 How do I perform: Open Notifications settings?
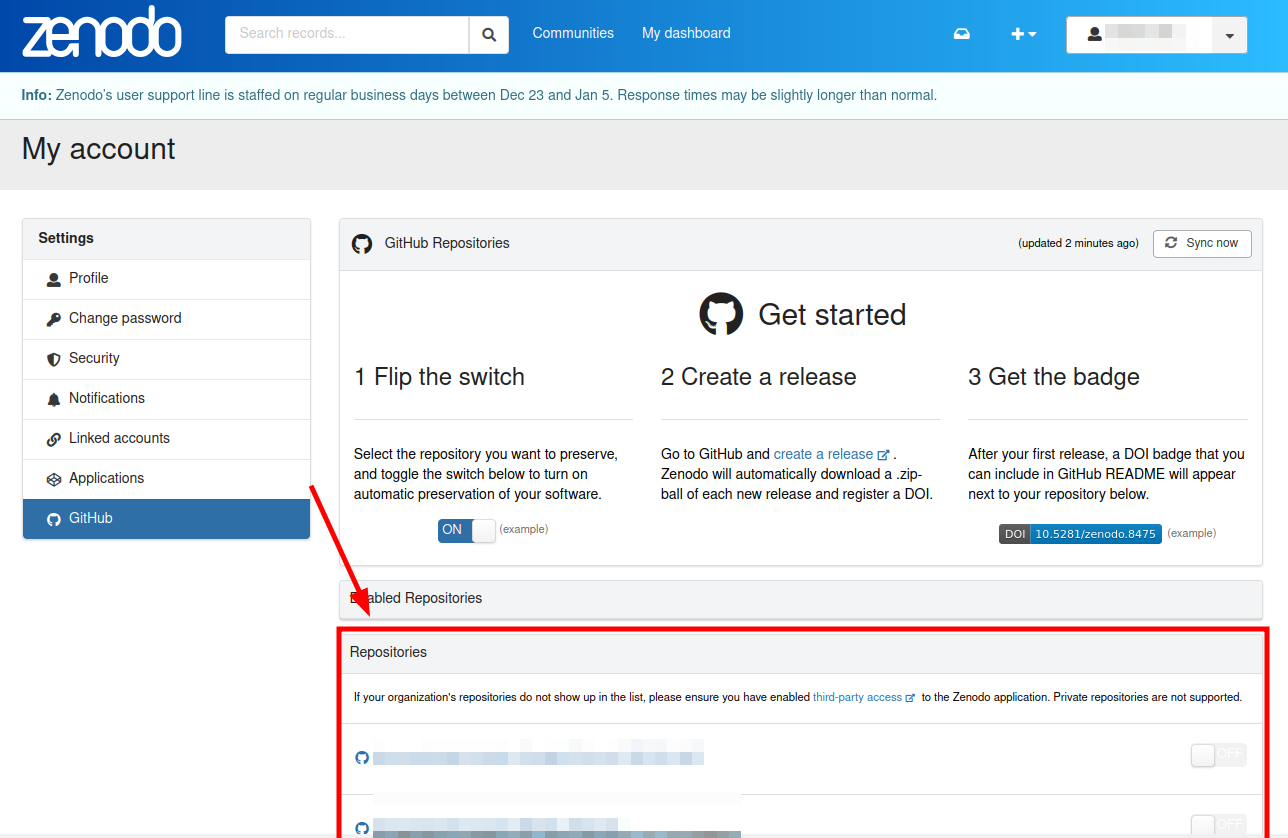(166, 399)
